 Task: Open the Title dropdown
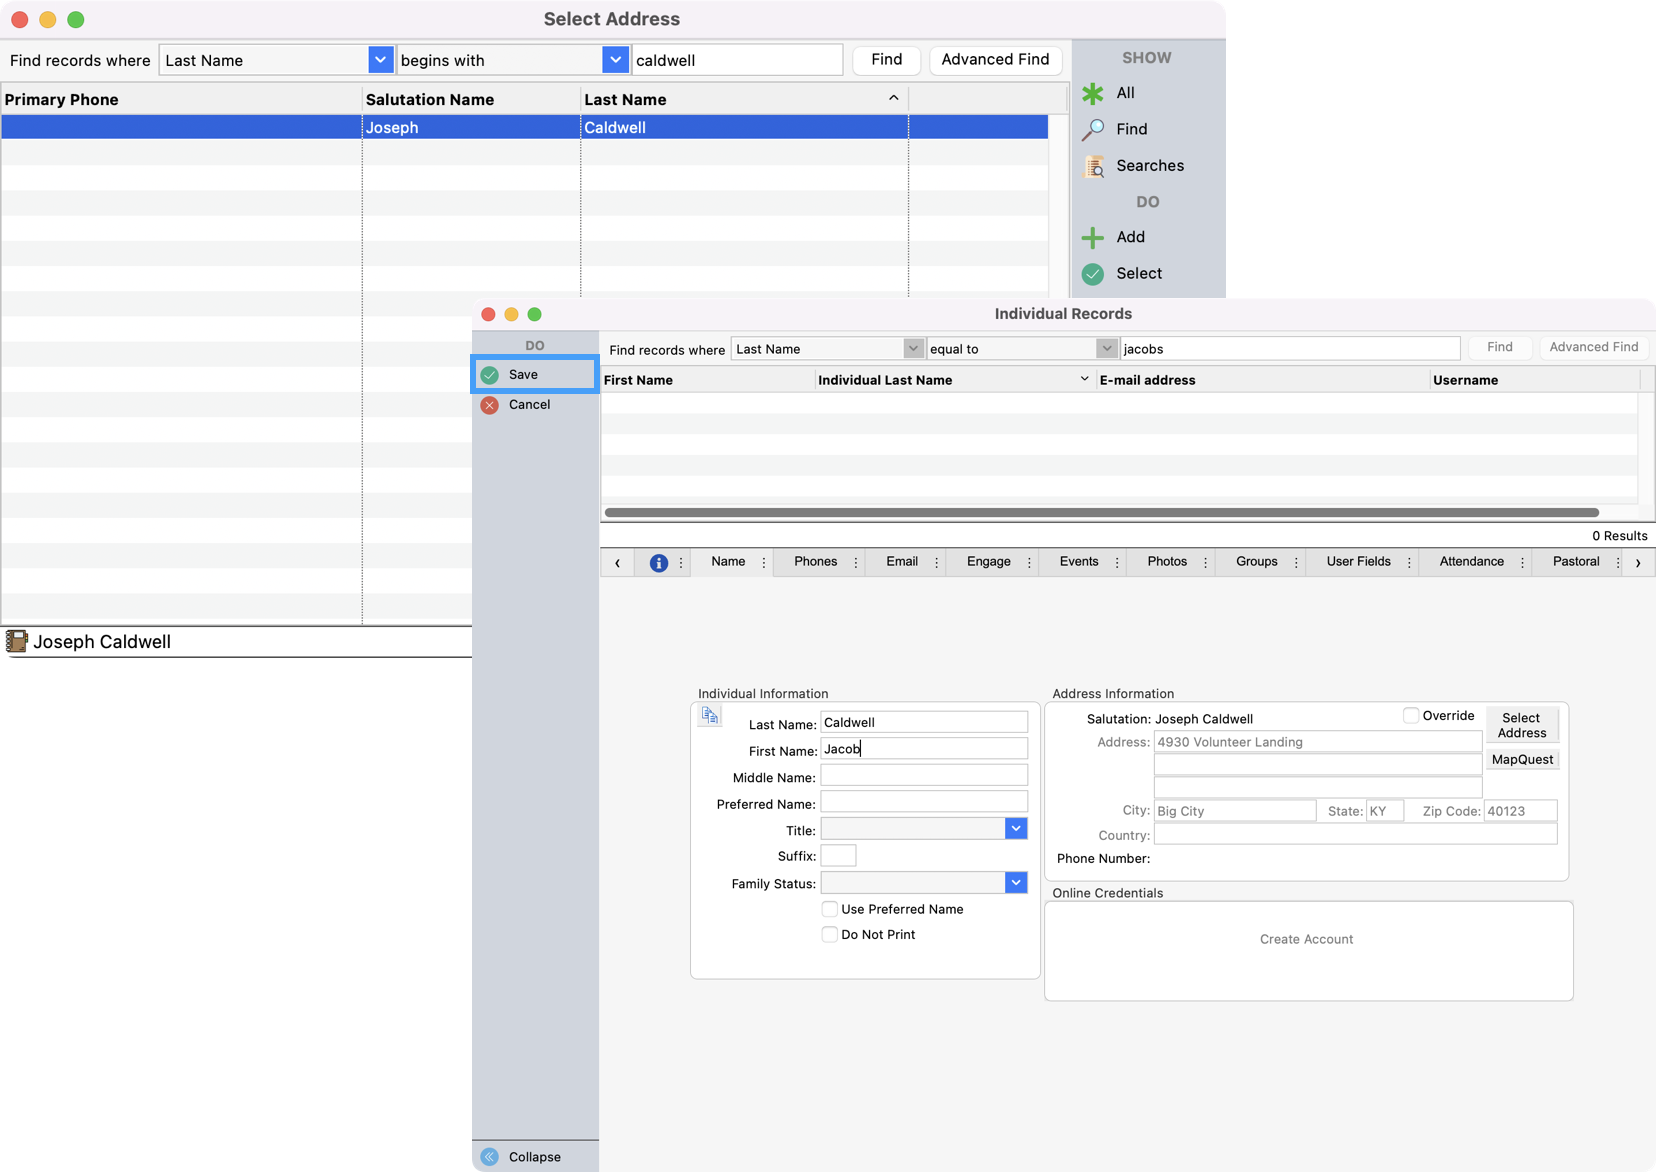pyautogui.click(x=1015, y=829)
